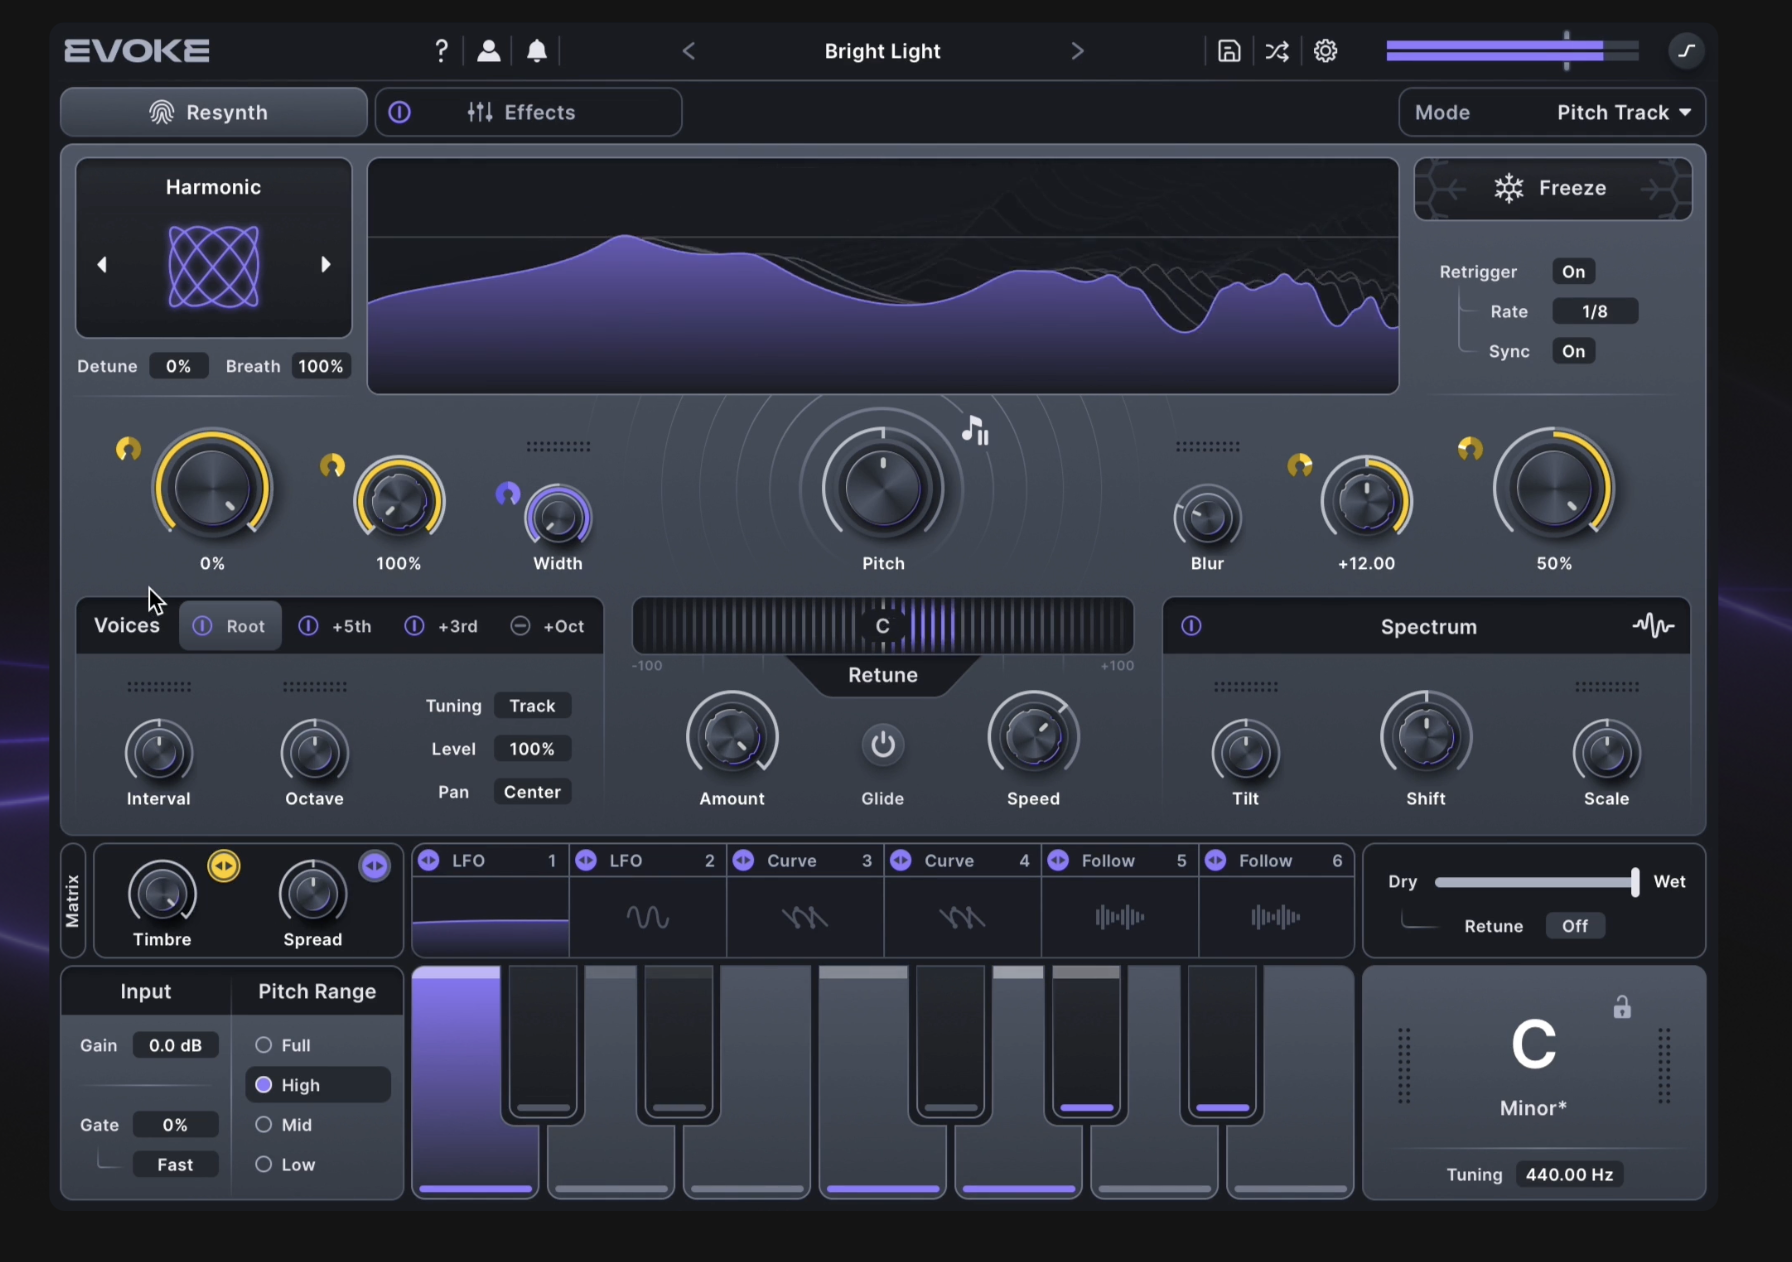Click the Level 100% value field

pyautogui.click(x=532, y=749)
